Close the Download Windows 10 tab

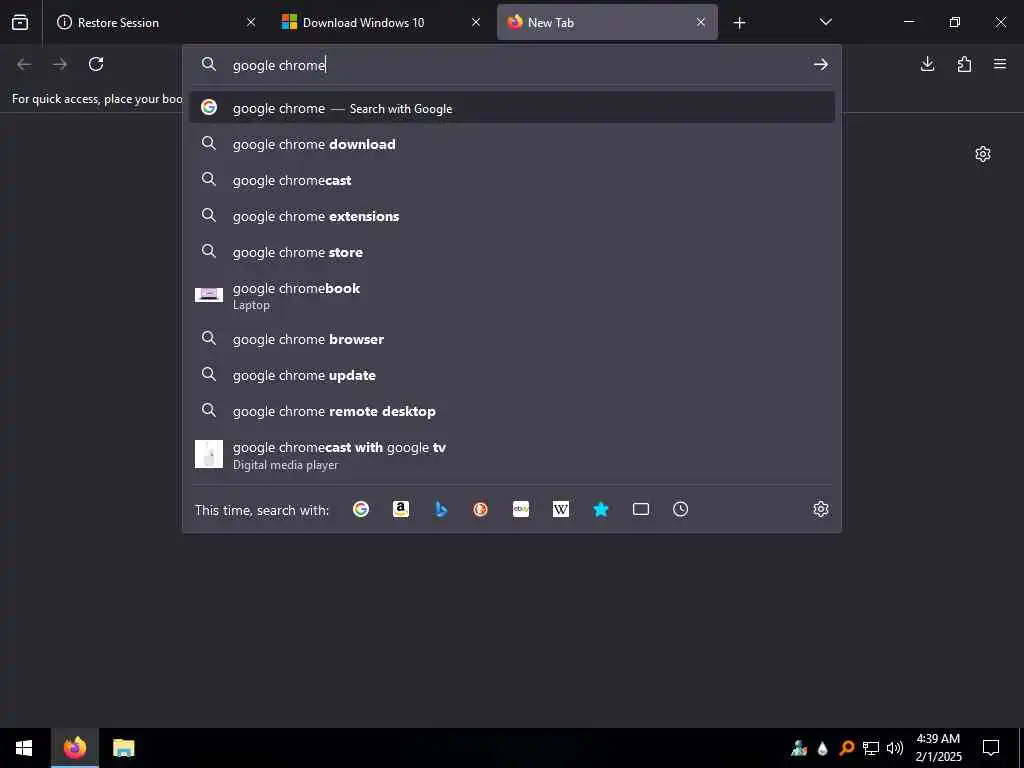(x=476, y=22)
